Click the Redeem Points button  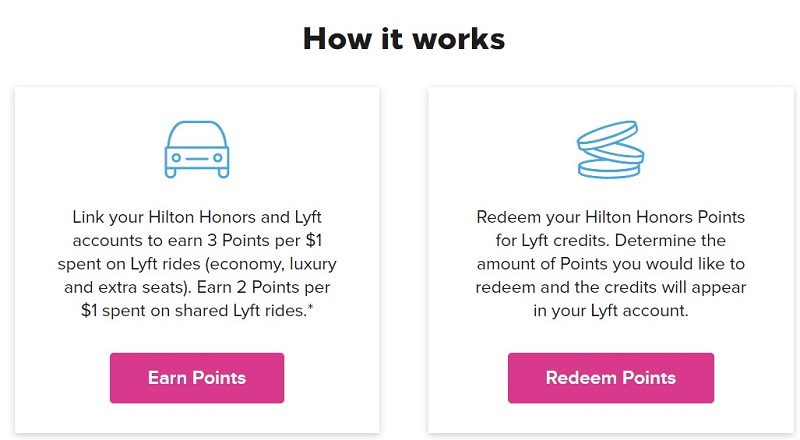(x=611, y=378)
